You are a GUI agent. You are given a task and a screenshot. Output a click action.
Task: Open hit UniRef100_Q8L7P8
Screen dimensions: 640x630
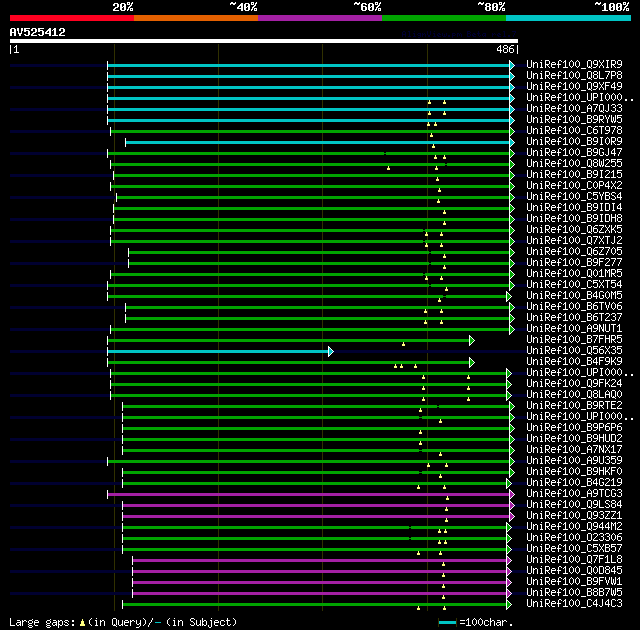(x=574, y=75)
